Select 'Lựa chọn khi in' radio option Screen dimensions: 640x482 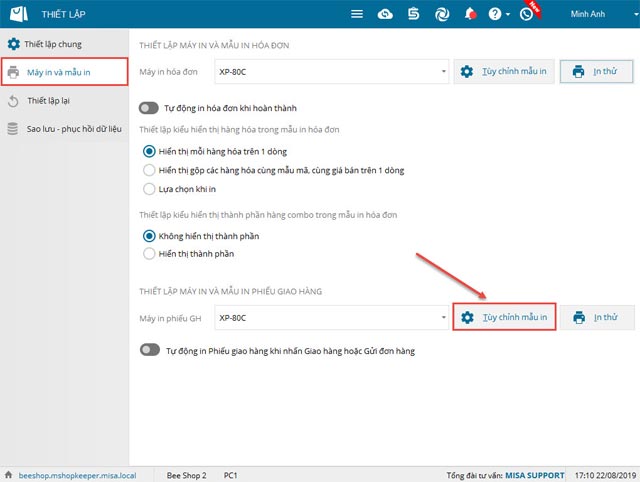tap(150, 188)
